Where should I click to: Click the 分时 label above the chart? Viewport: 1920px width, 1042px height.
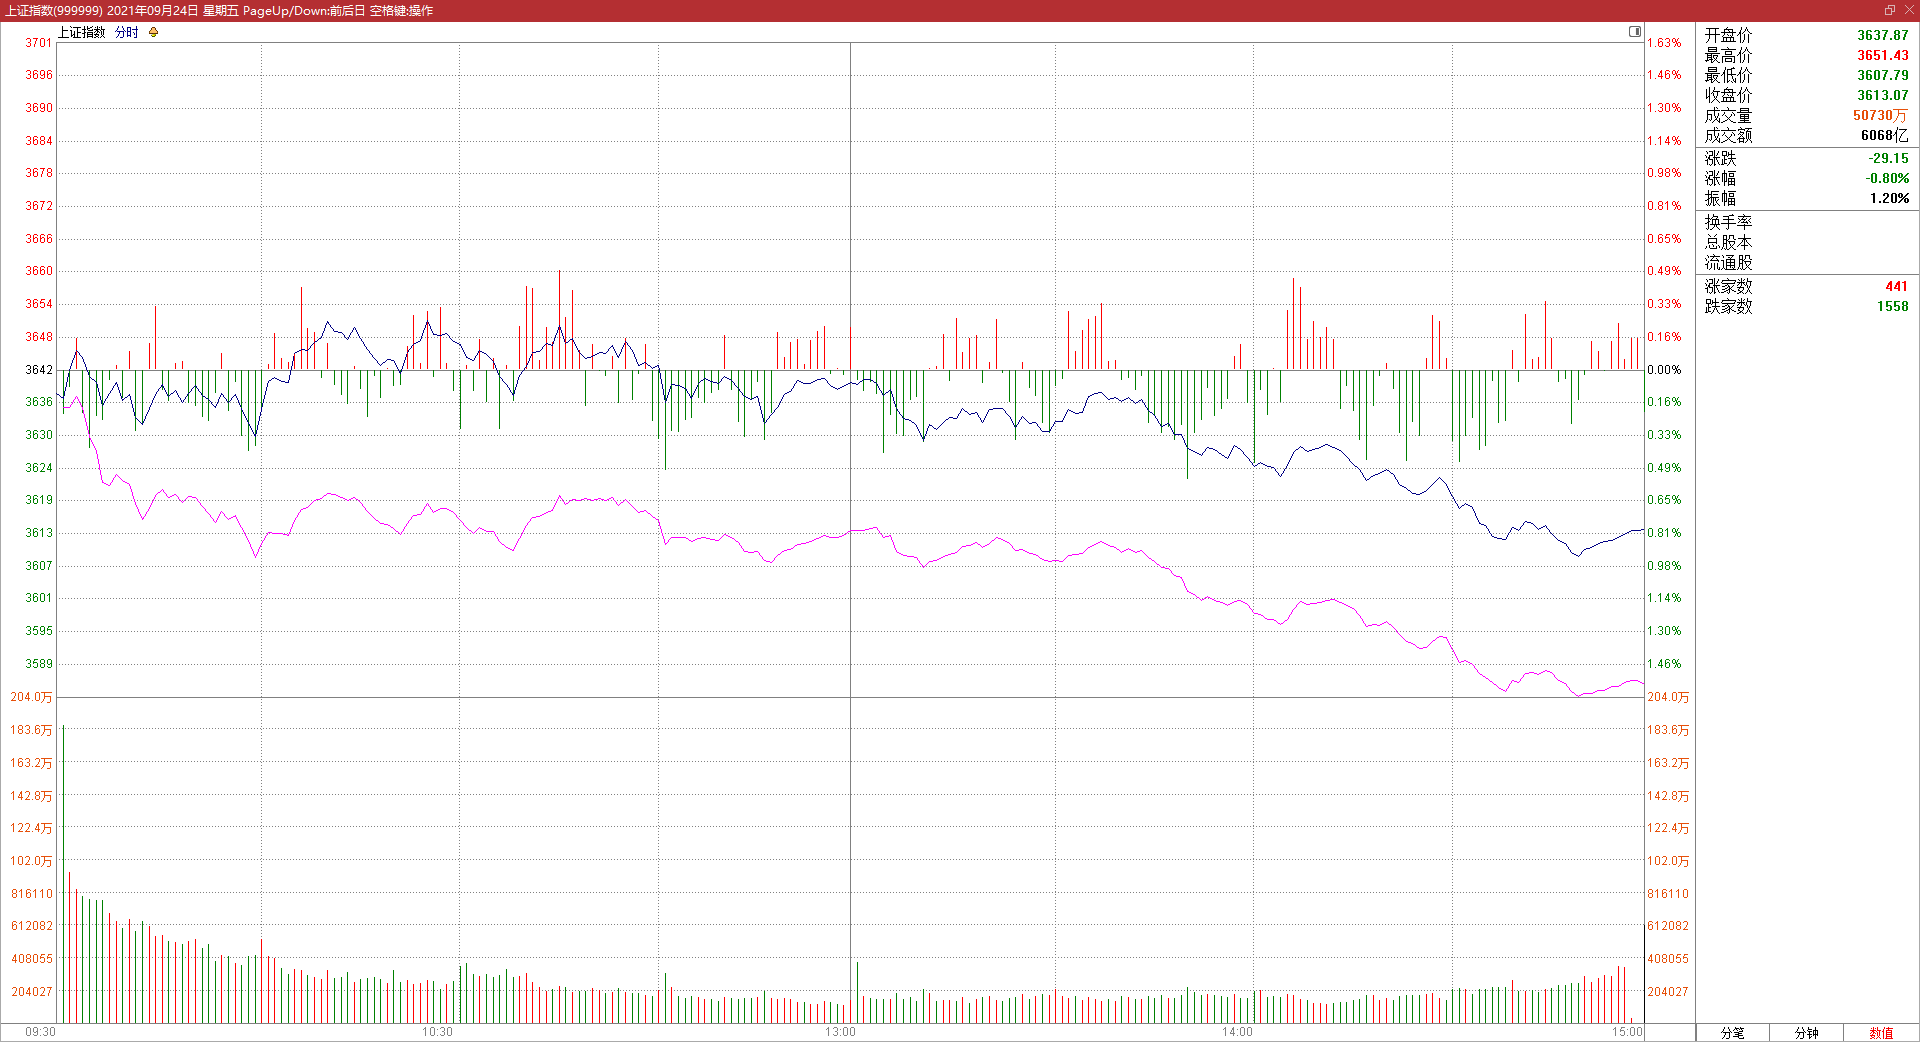pyautogui.click(x=127, y=32)
